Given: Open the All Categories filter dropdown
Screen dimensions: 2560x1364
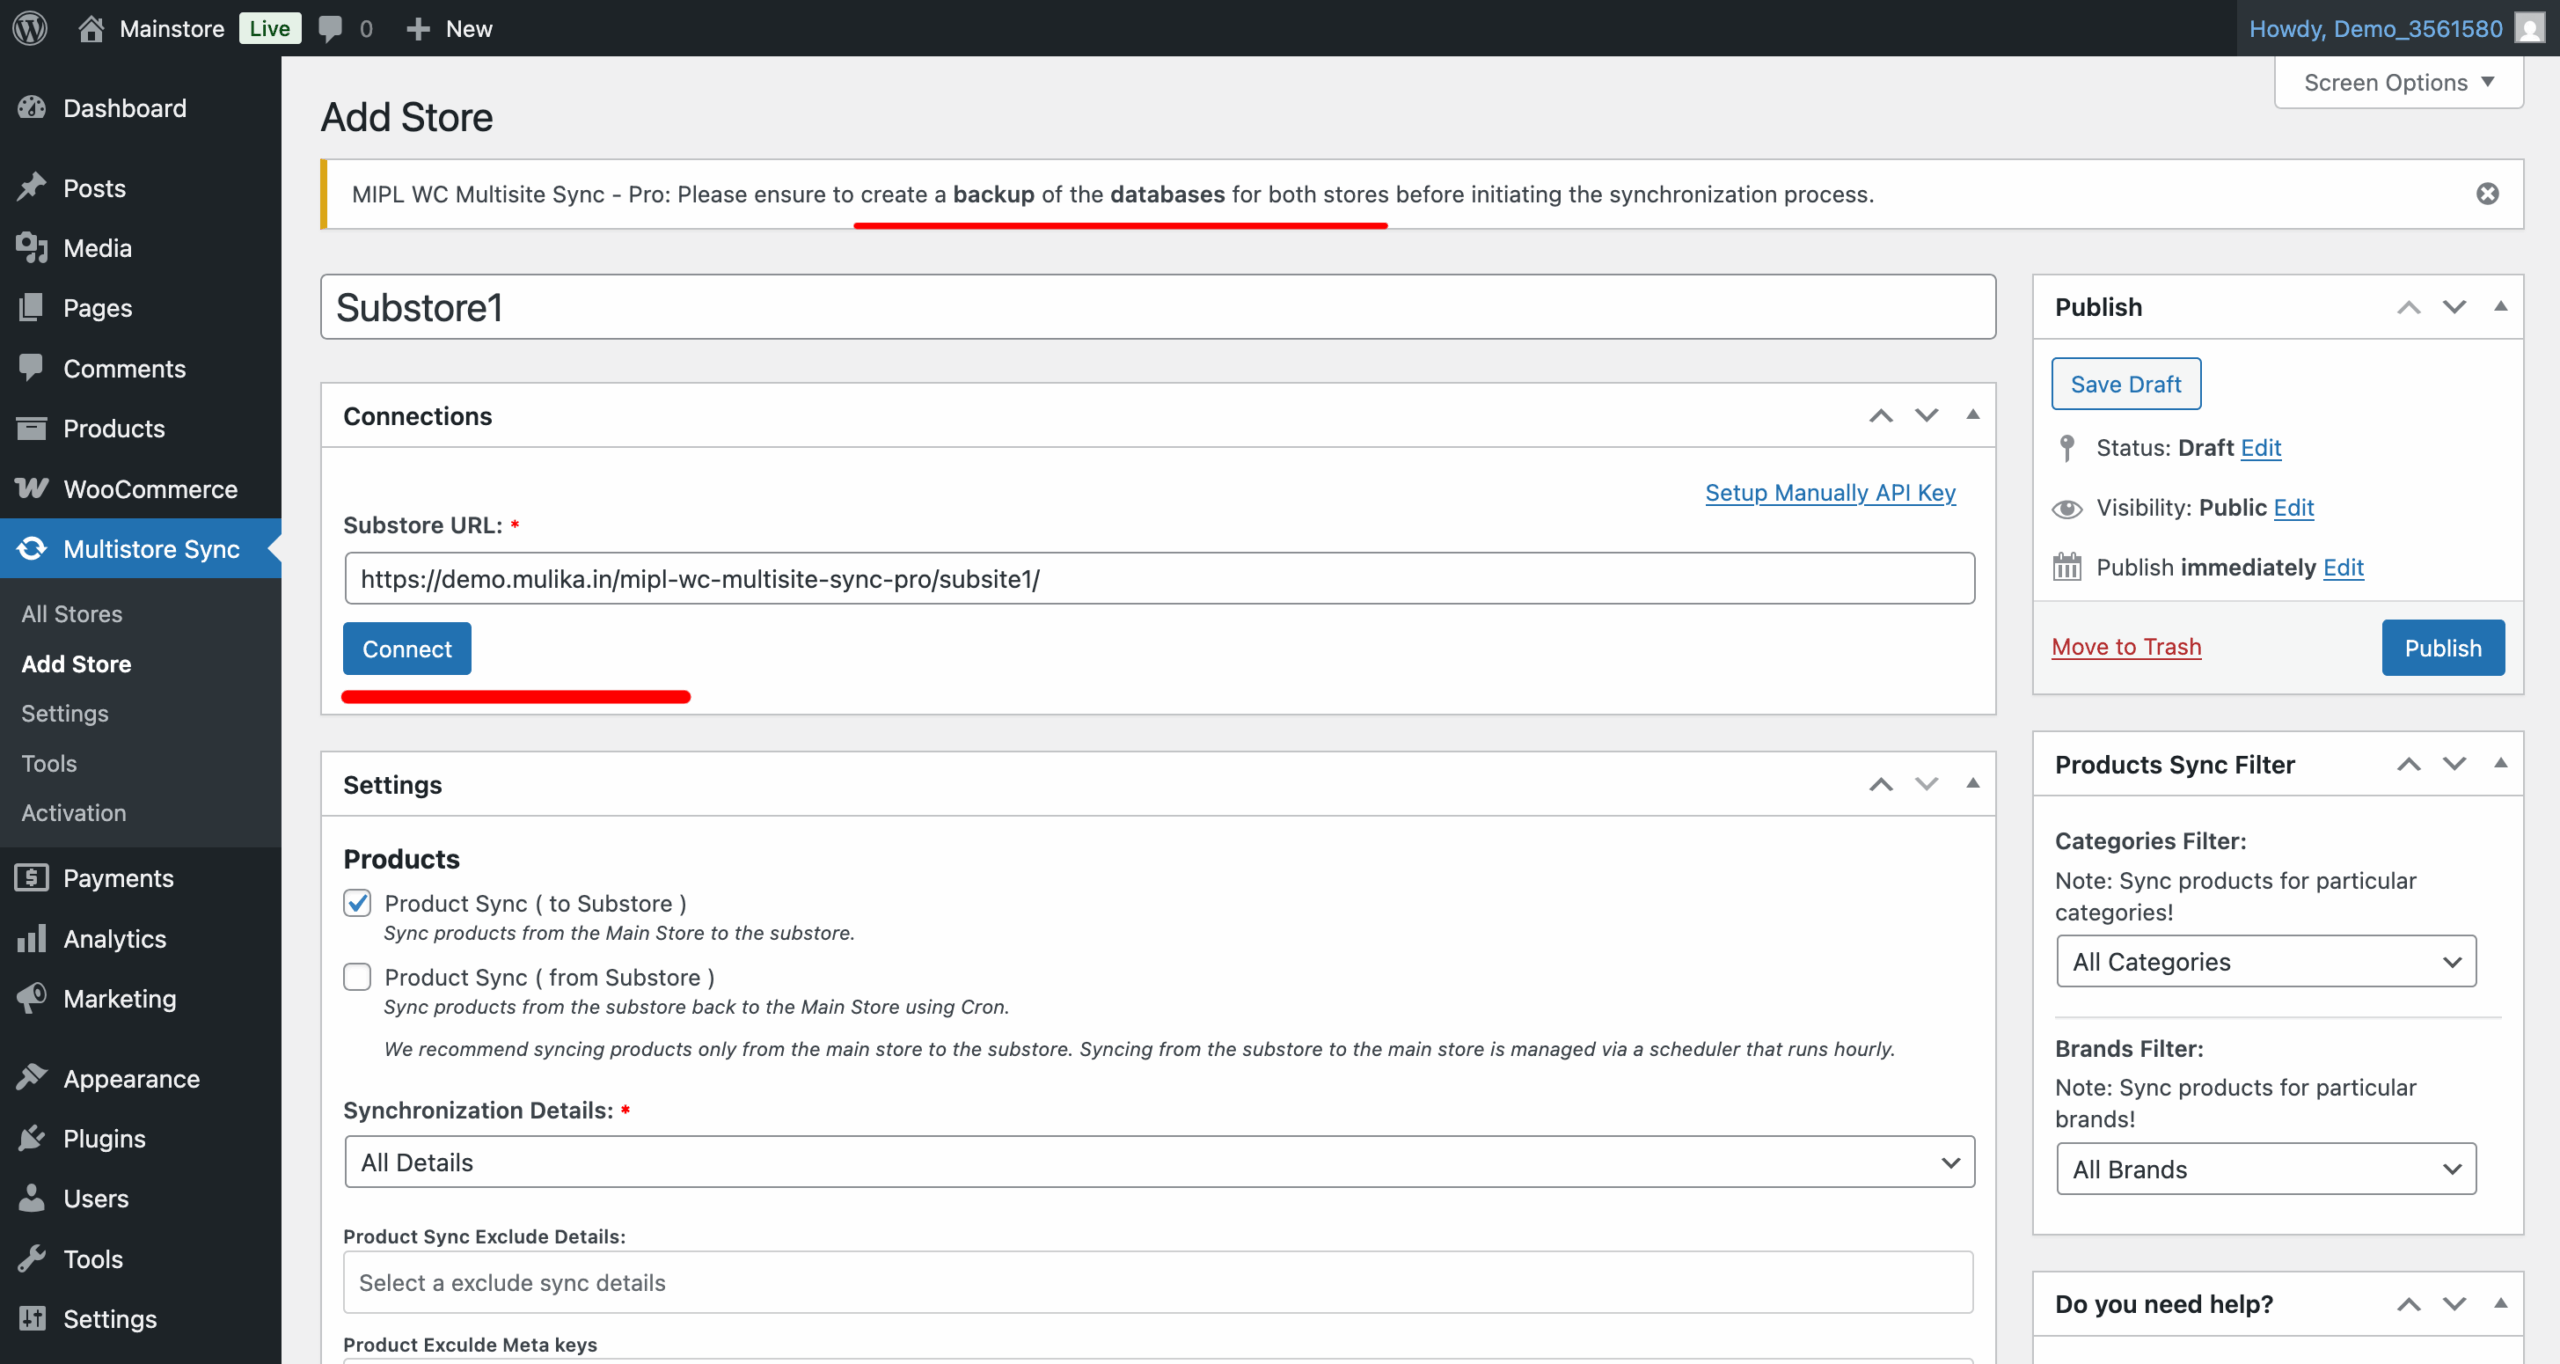Looking at the screenshot, I should tap(2265, 962).
